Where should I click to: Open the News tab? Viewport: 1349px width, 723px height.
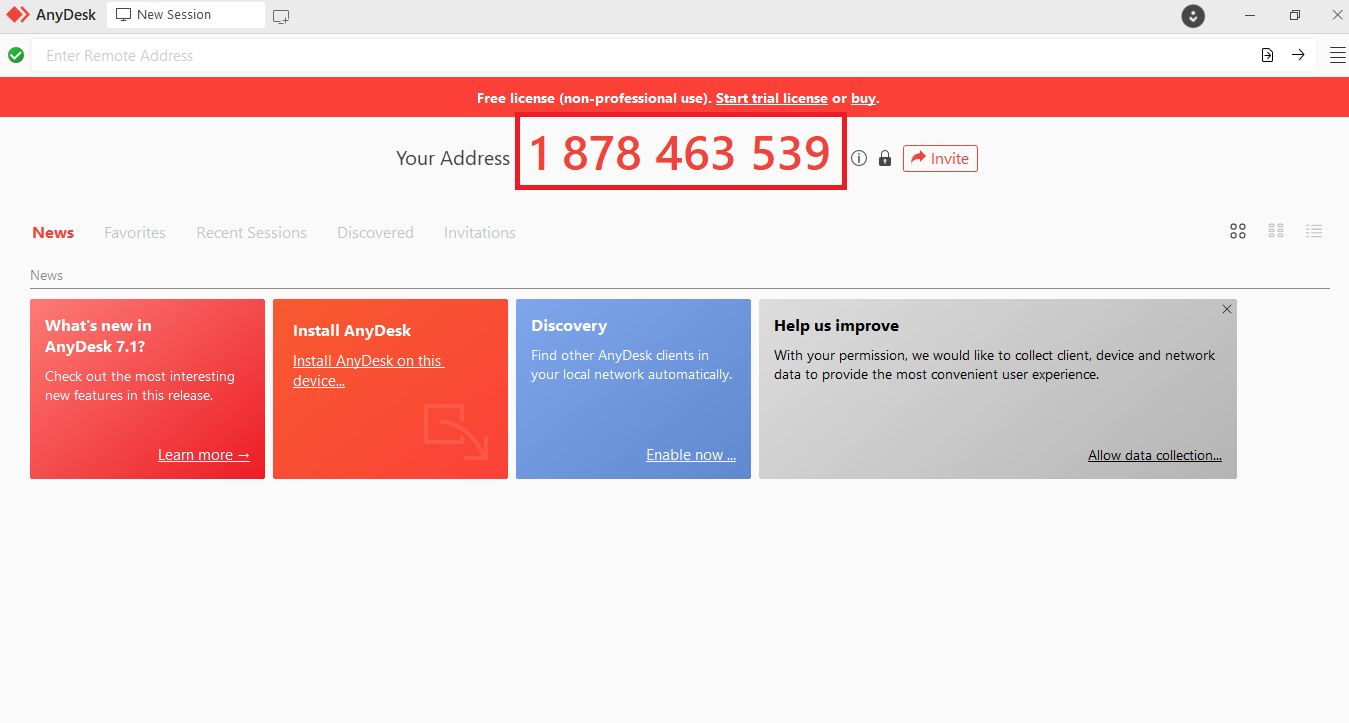(x=53, y=232)
